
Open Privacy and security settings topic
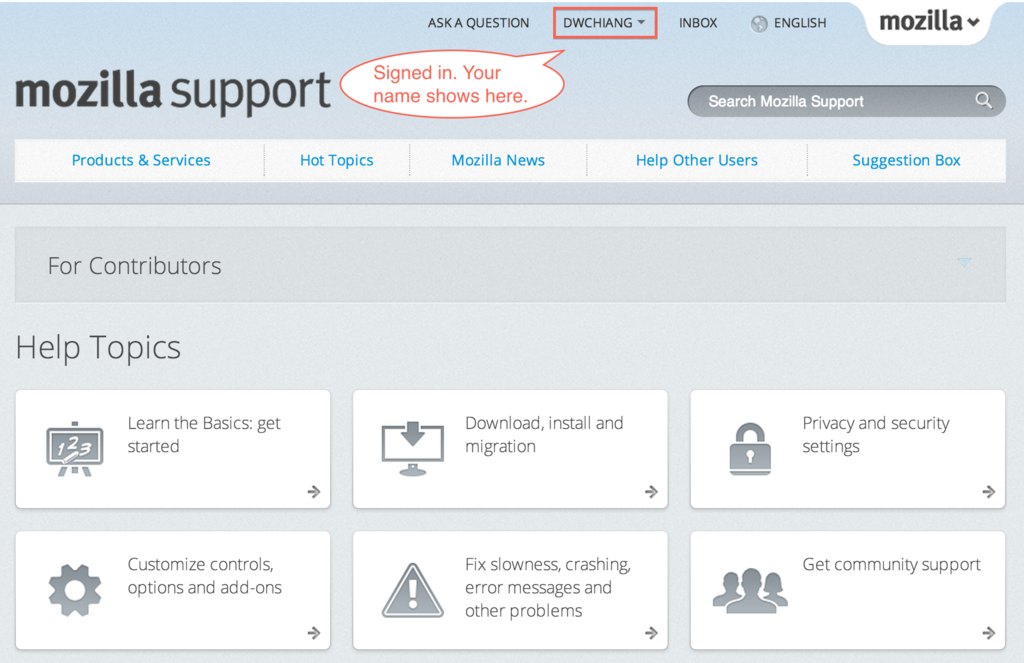pyautogui.click(x=848, y=449)
